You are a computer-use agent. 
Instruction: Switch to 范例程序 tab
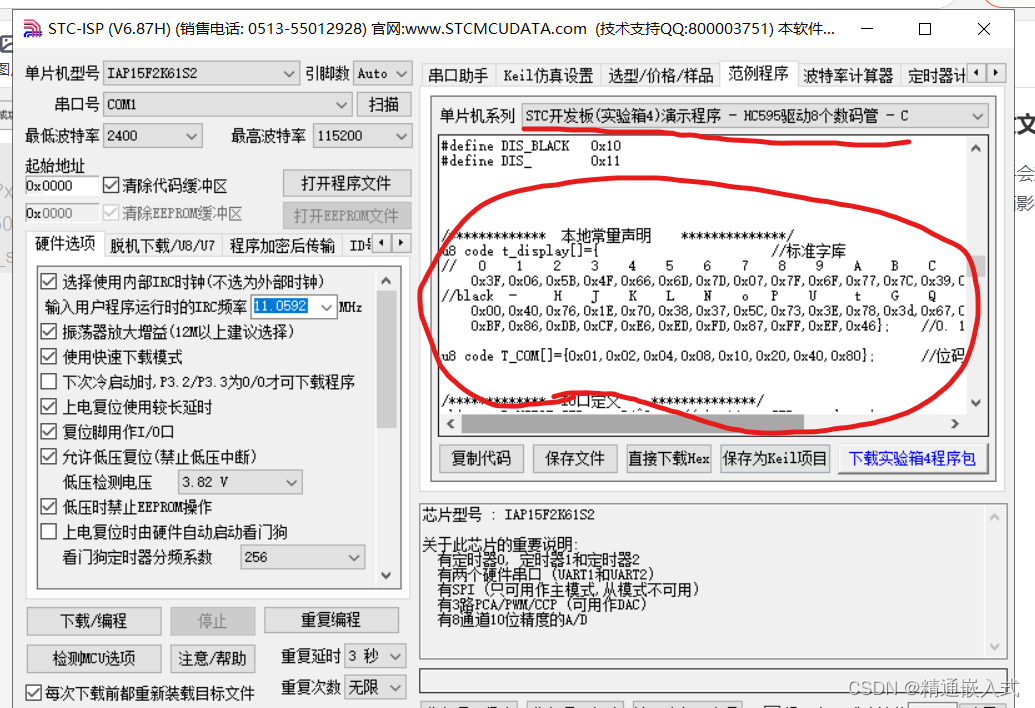[x=758, y=74]
